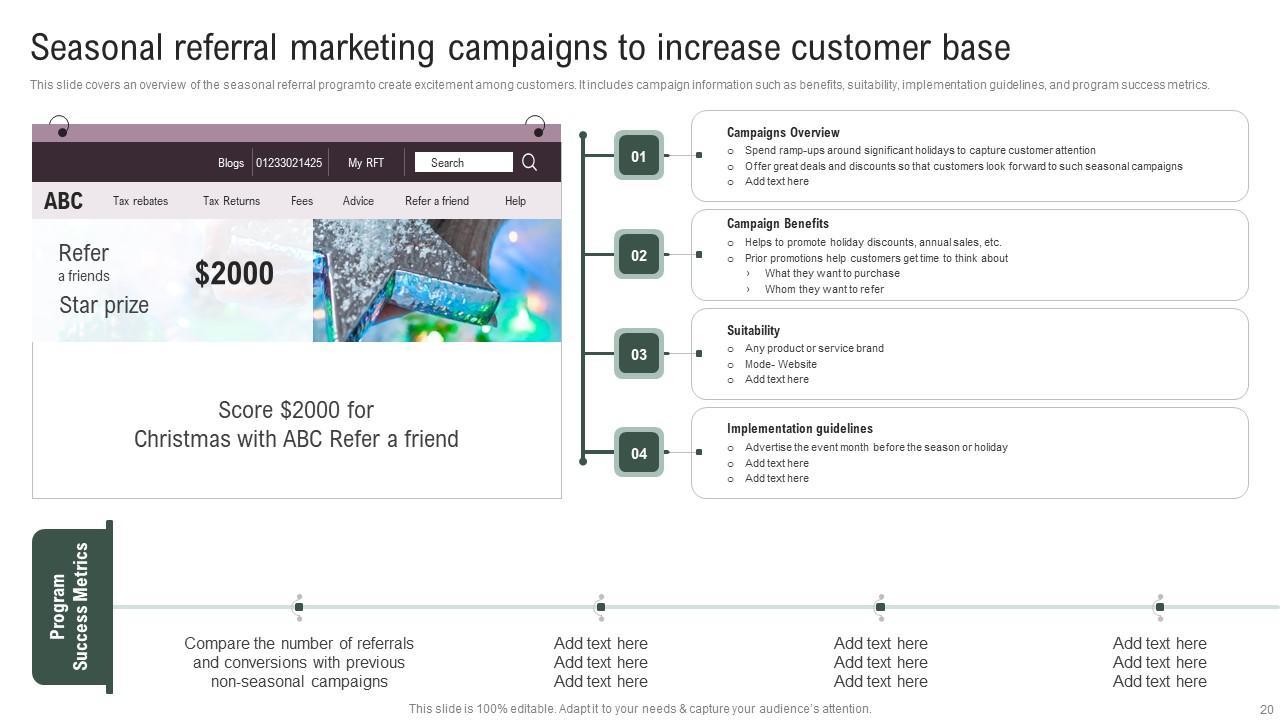The width and height of the screenshot is (1280, 720).
Task: Select "Add text here" under Suitability
Action: (x=777, y=380)
